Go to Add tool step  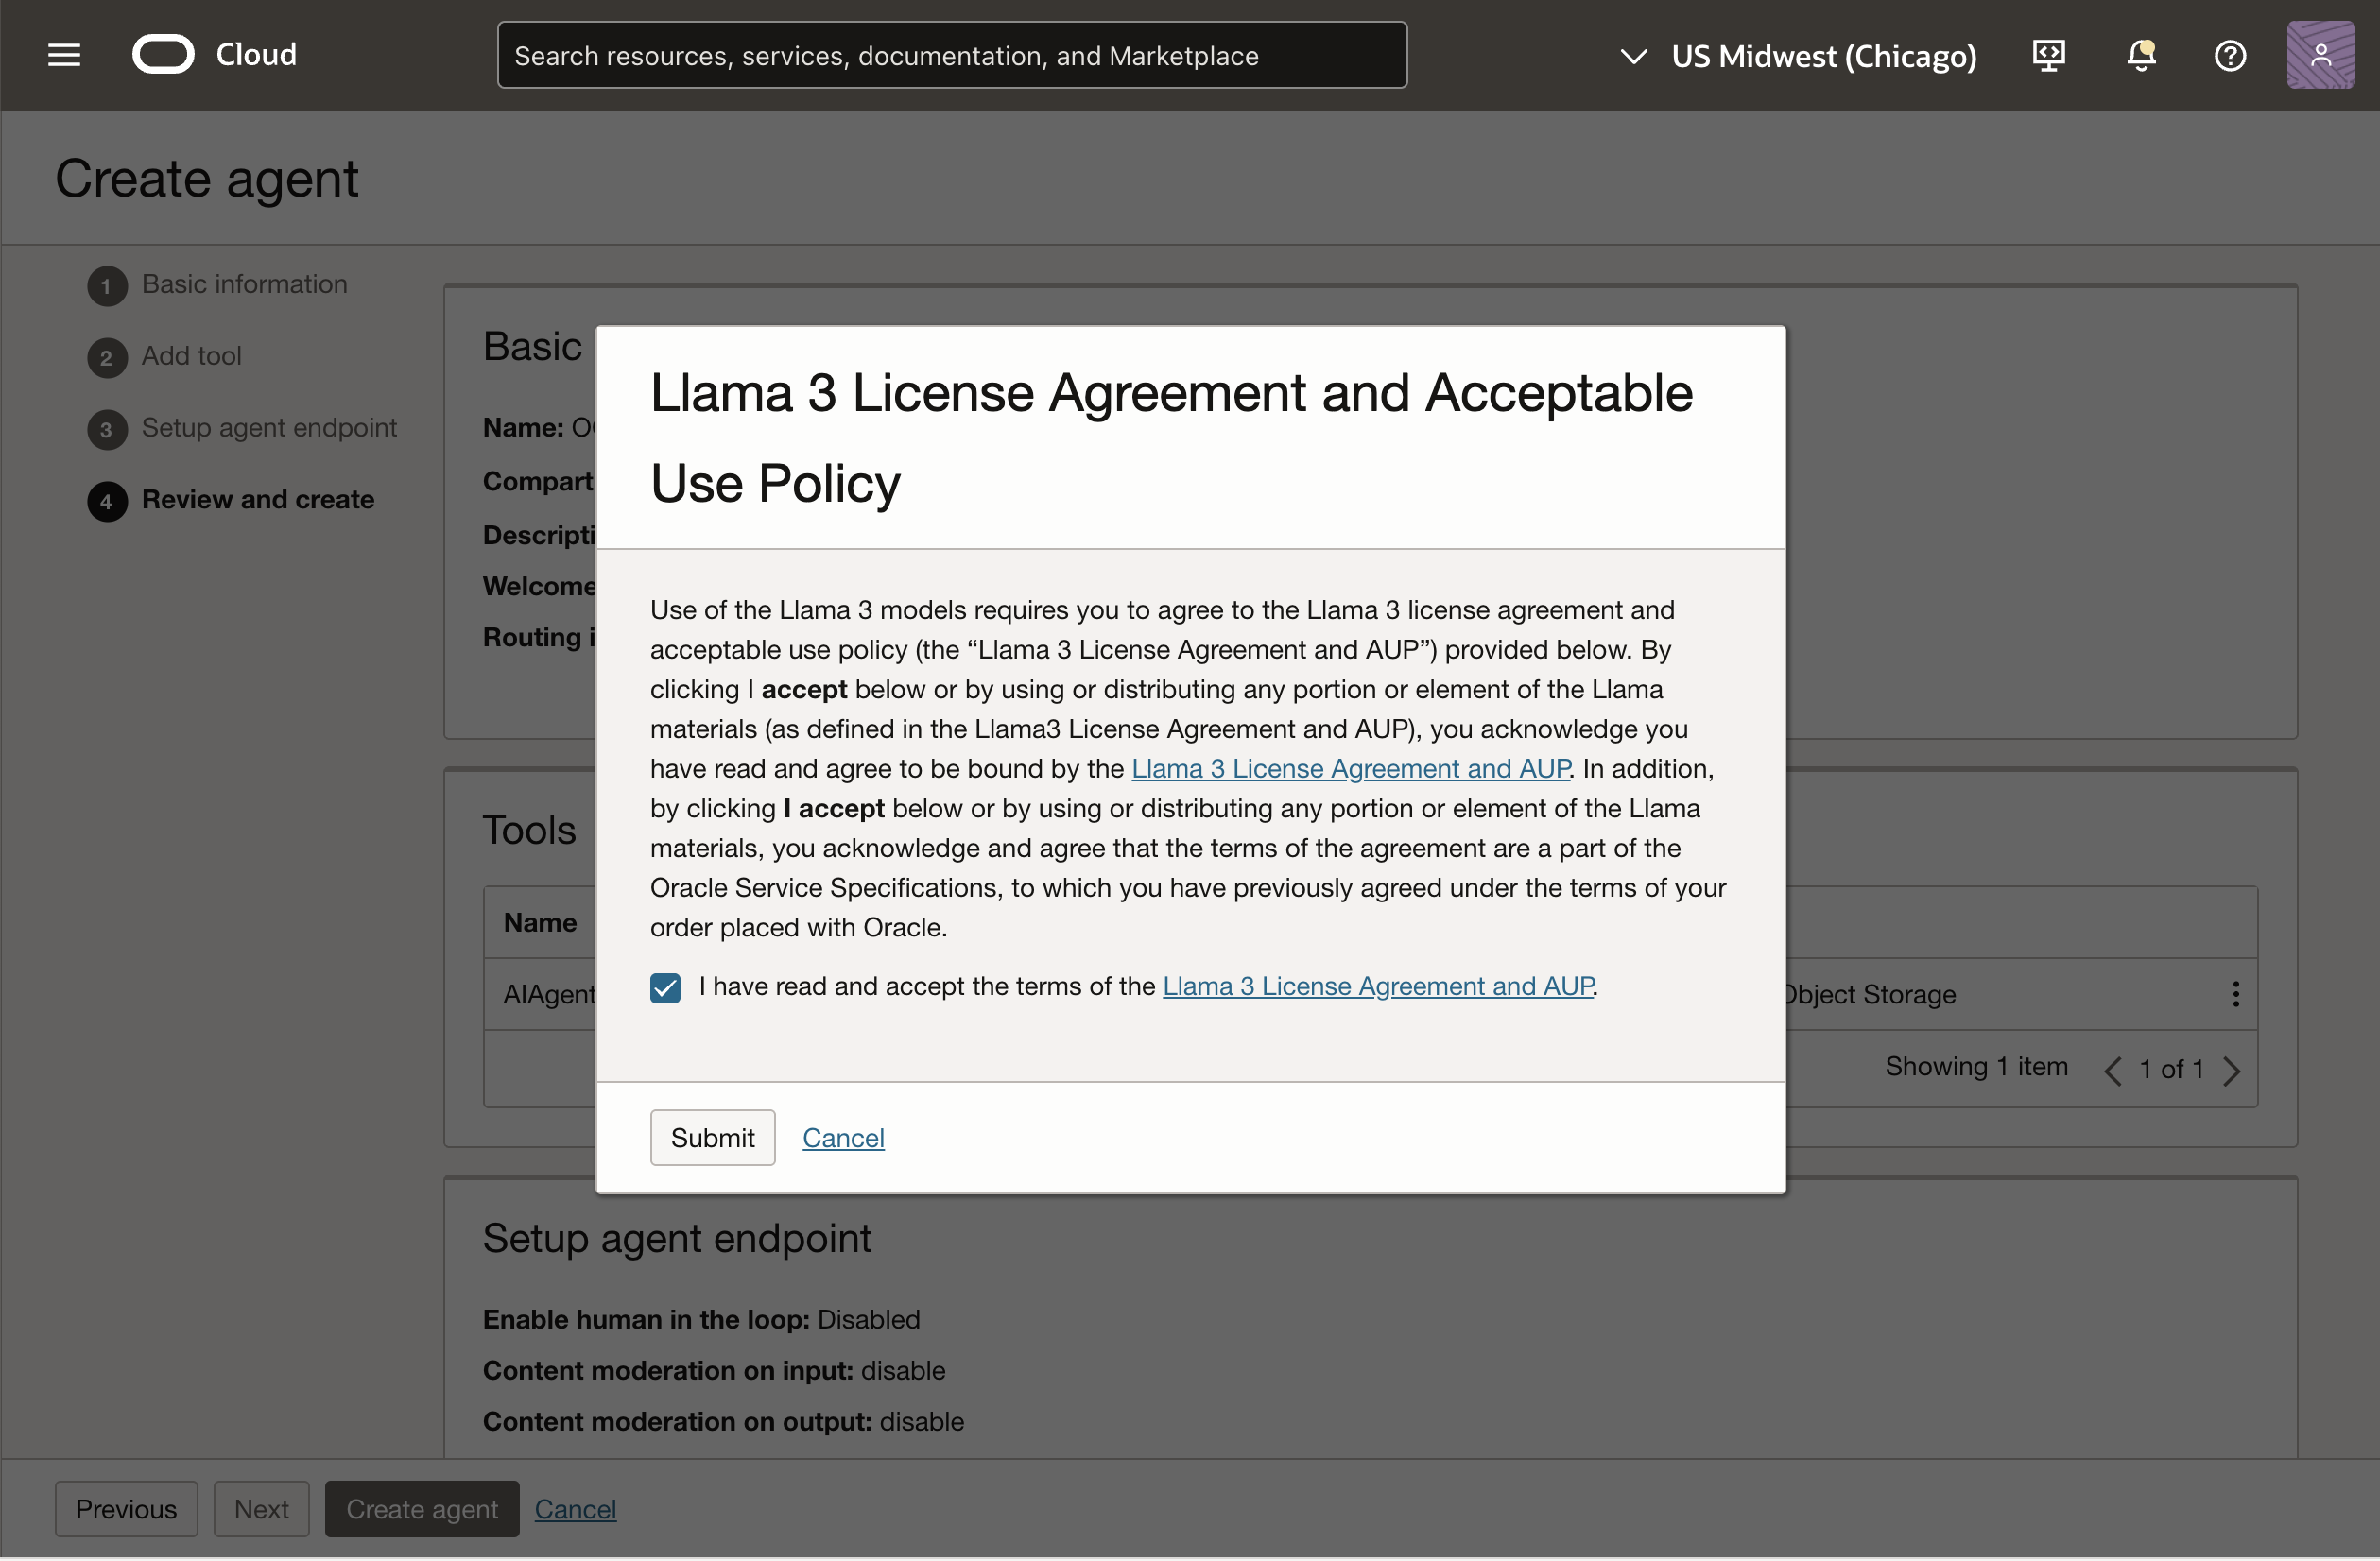[191, 356]
